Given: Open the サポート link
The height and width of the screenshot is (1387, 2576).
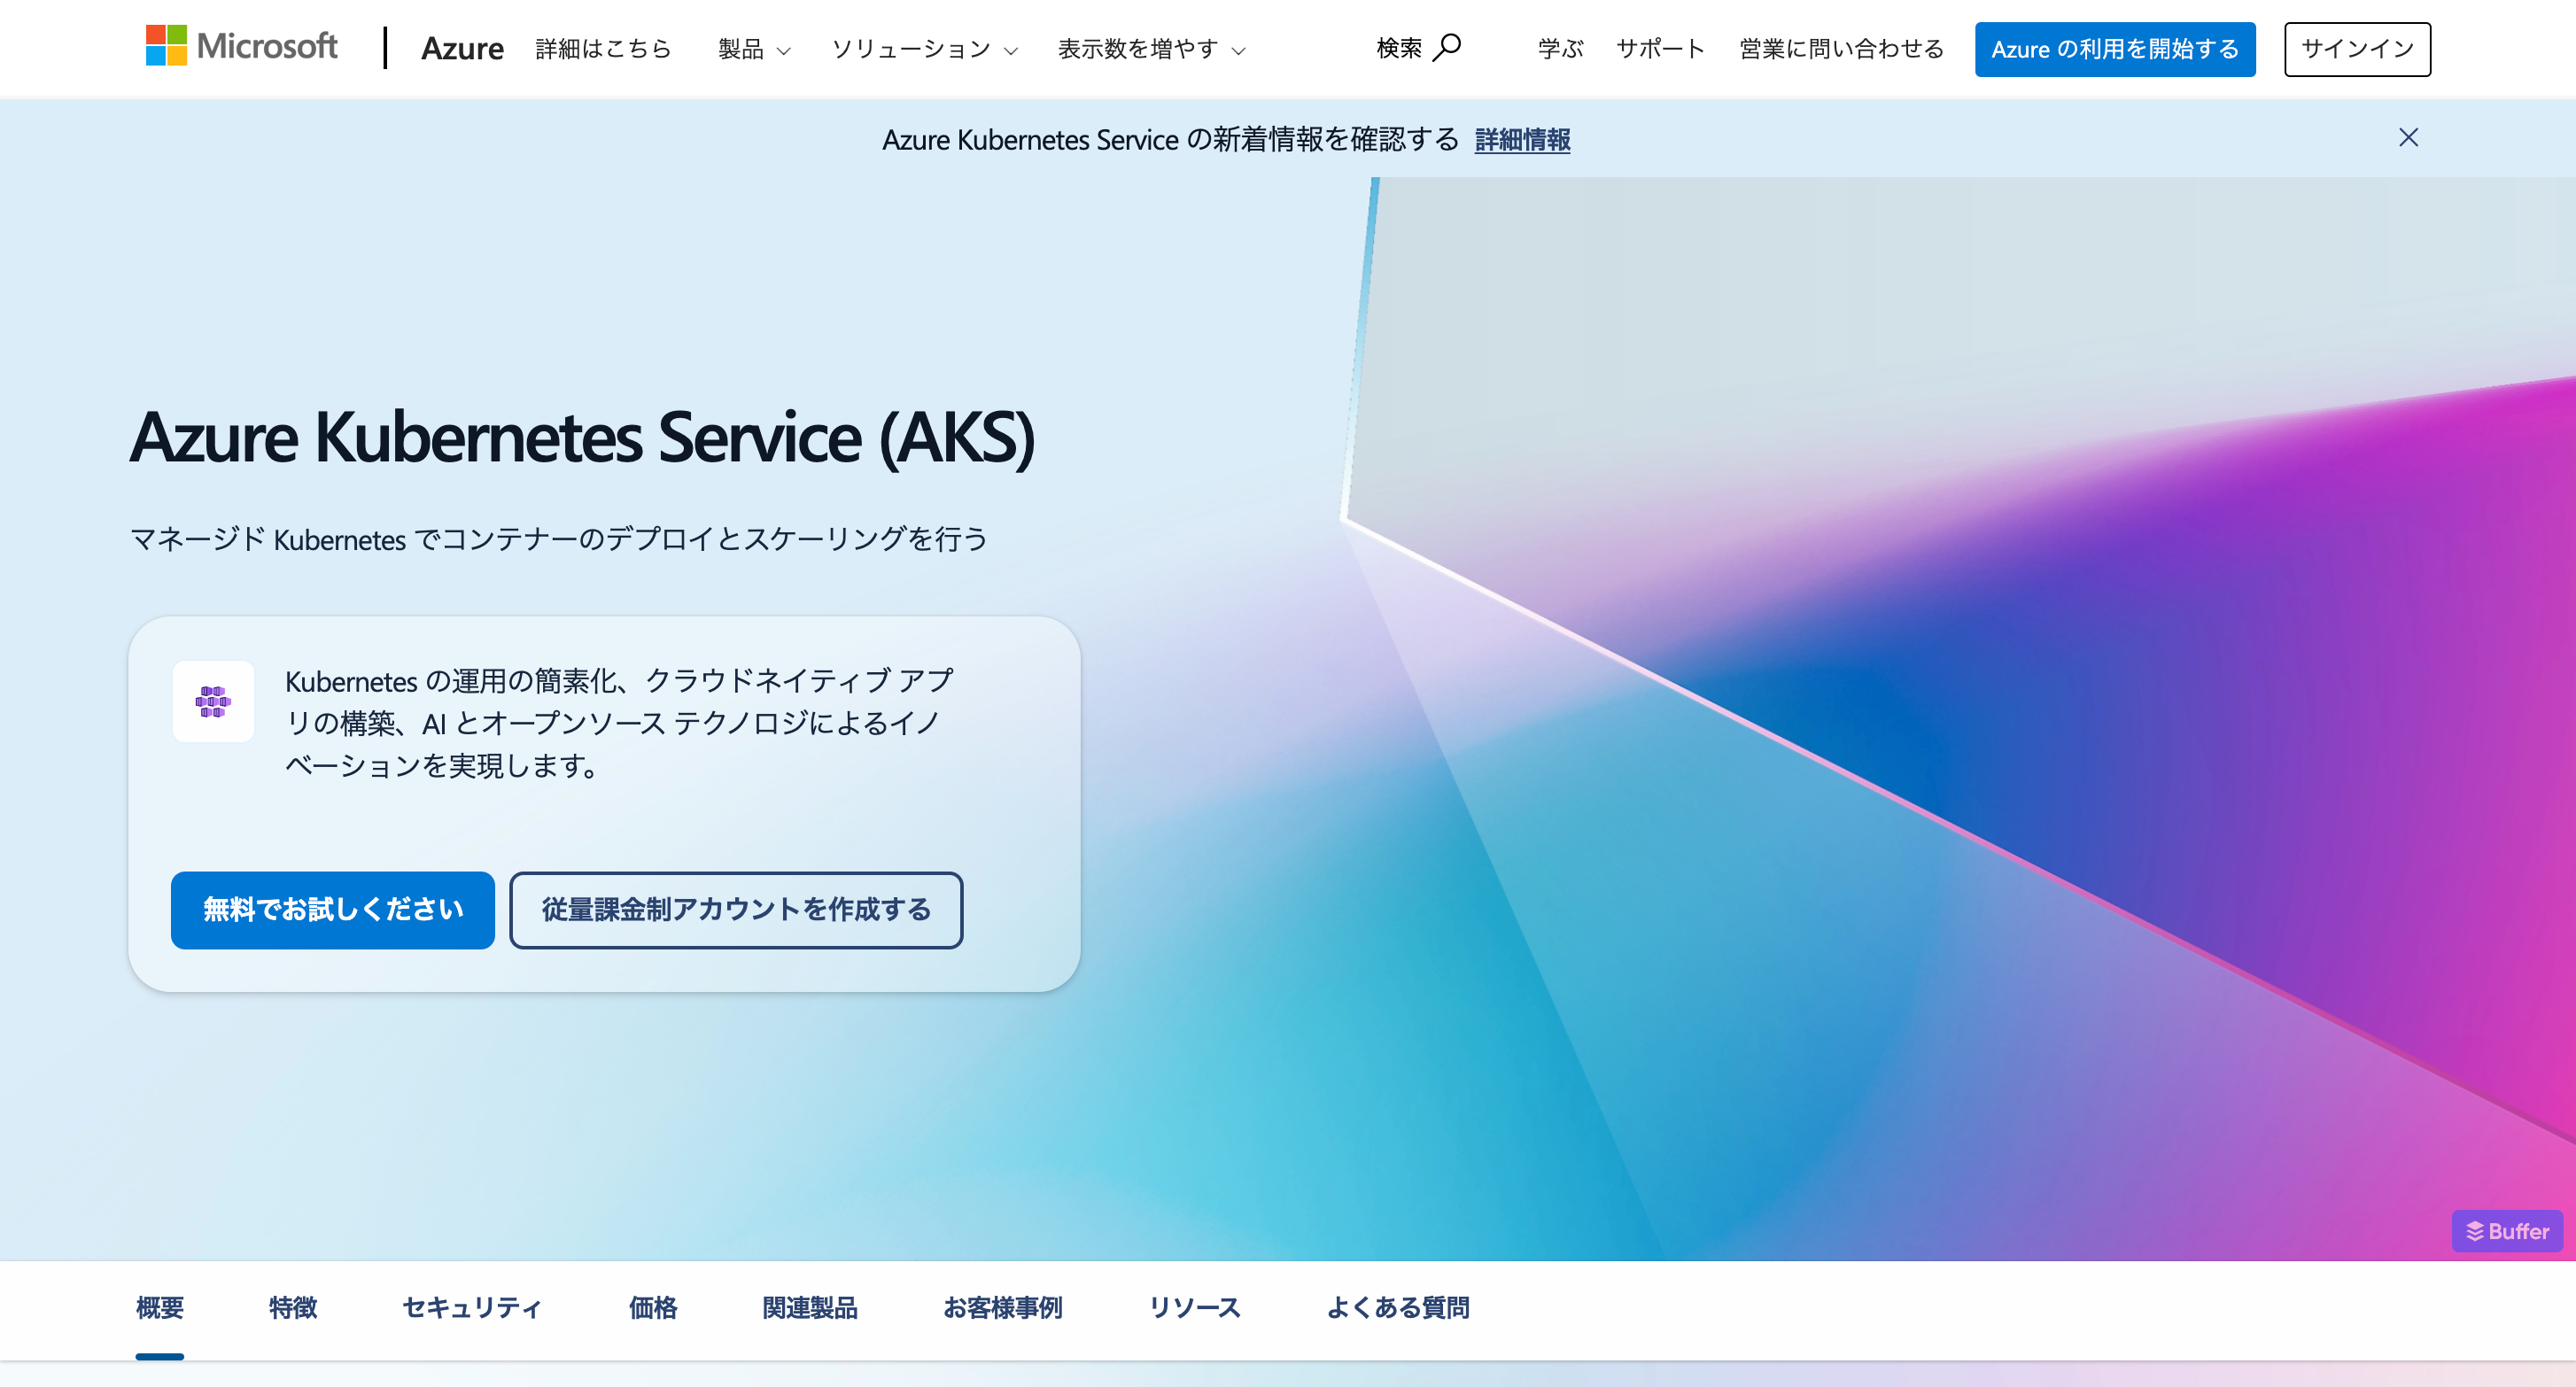Looking at the screenshot, I should 1660,48.
